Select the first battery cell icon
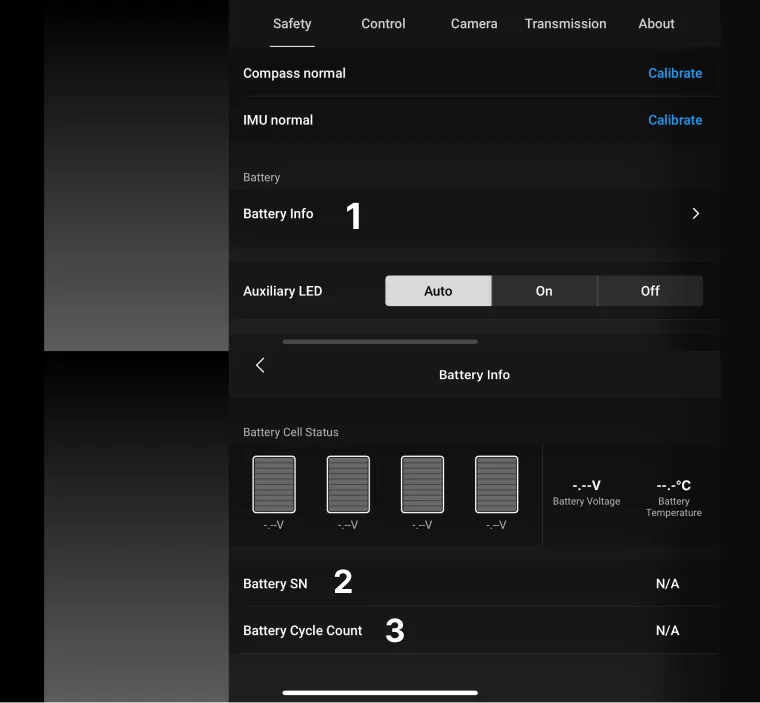Viewport: 760px width, 703px height. [274, 484]
